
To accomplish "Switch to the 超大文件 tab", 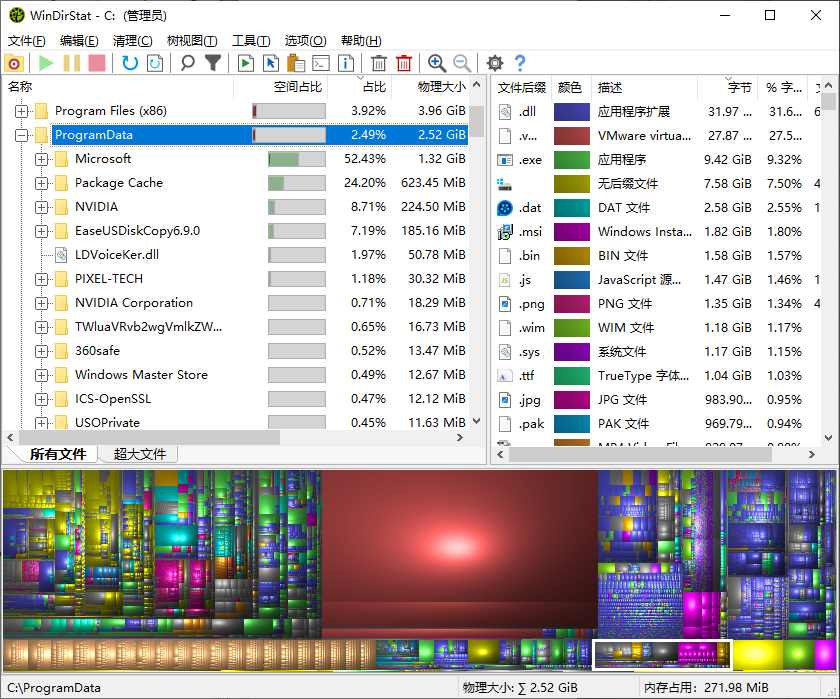I will [x=139, y=454].
